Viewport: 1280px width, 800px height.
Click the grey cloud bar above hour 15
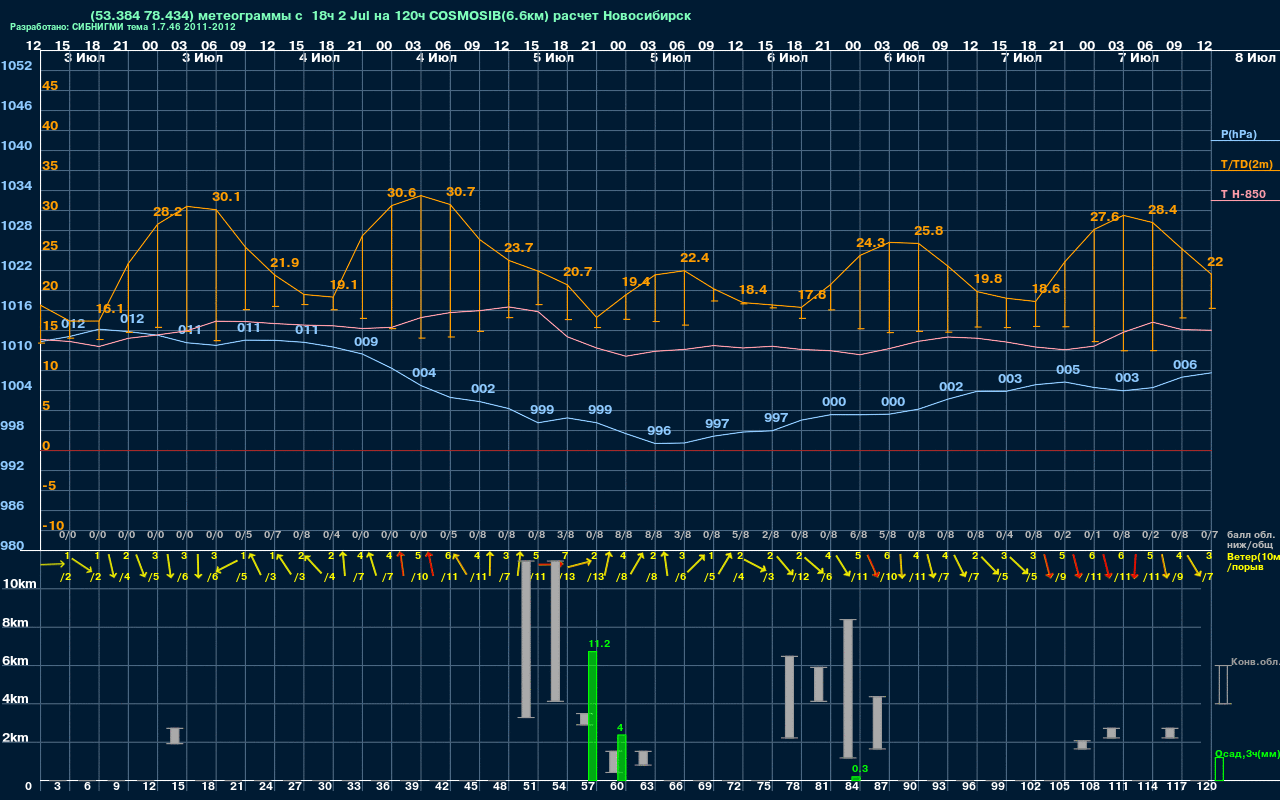coord(175,736)
